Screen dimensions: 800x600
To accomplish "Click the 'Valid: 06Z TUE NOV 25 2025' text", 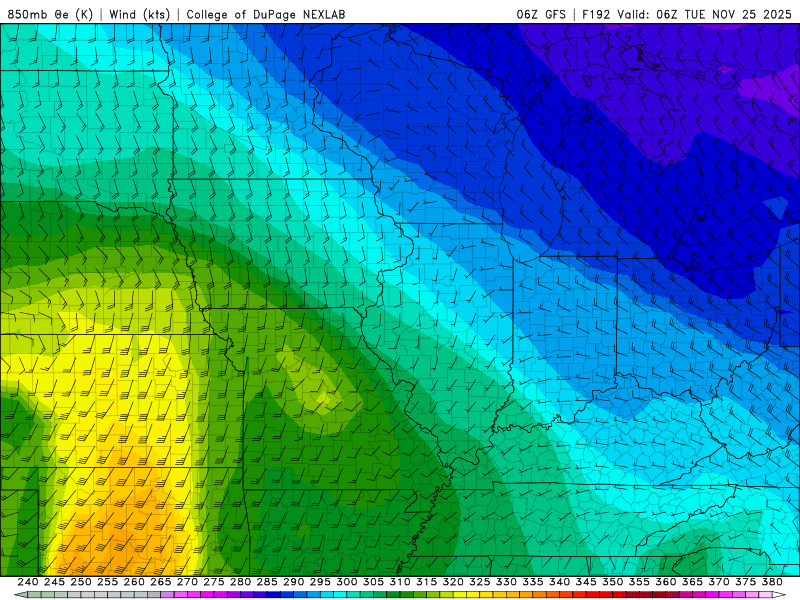I will tap(704, 14).
